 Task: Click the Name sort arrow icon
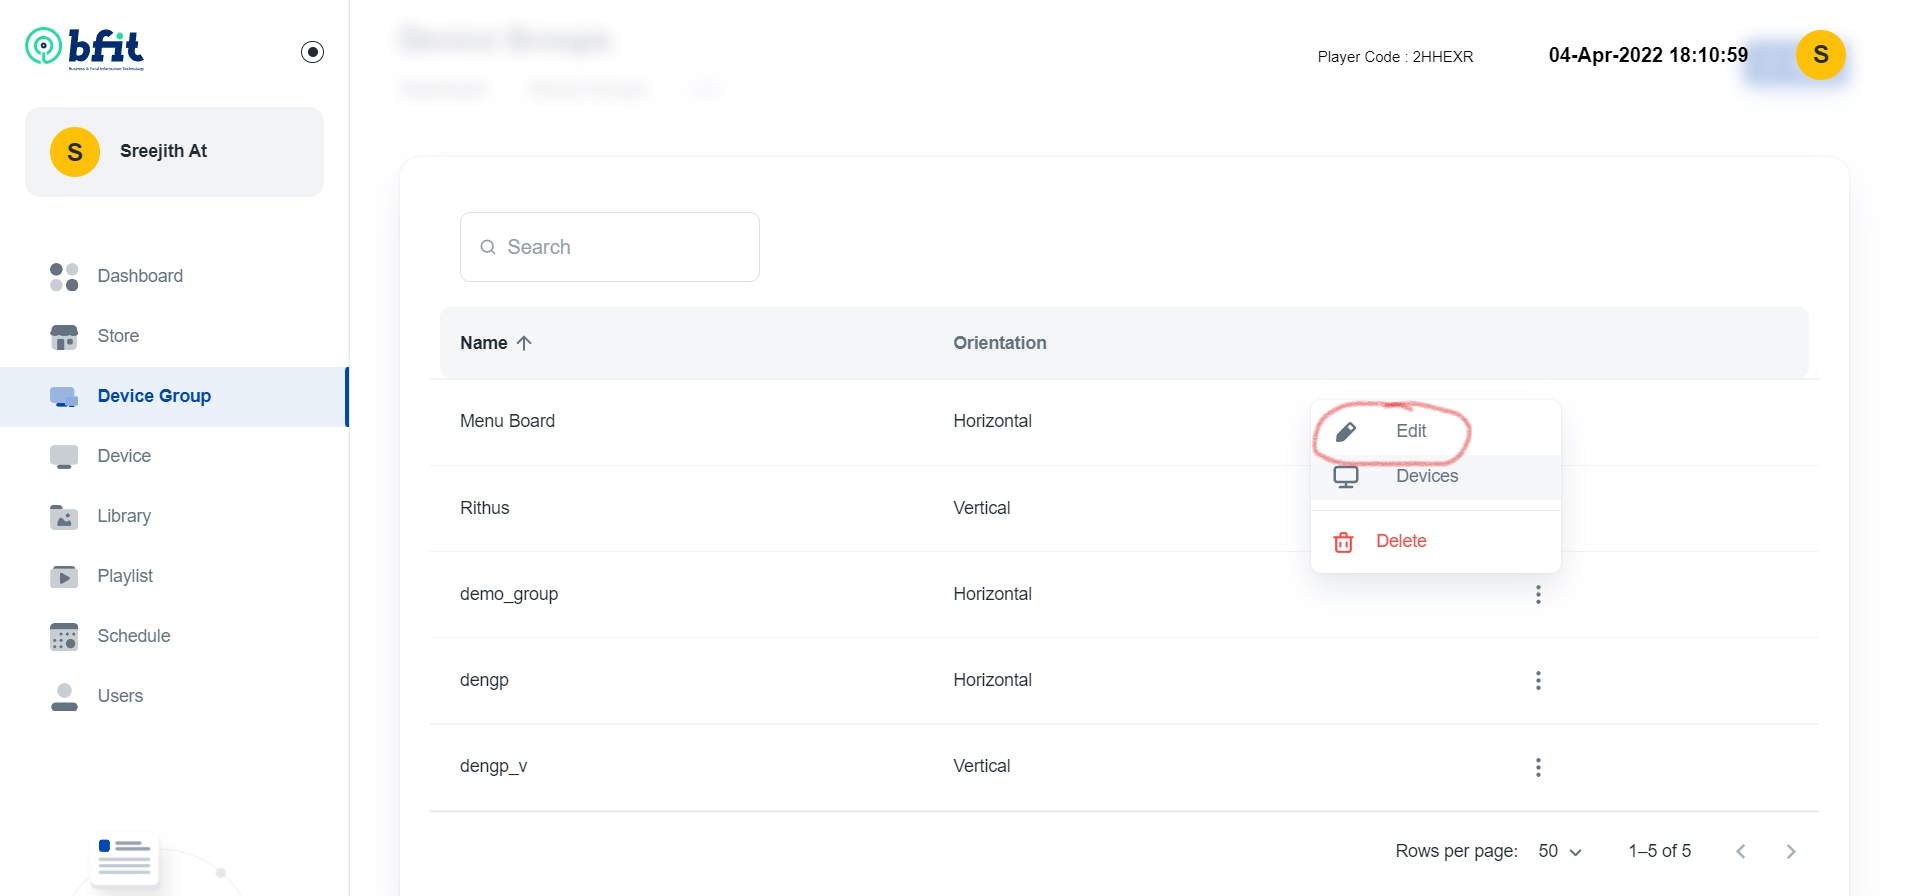point(524,343)
